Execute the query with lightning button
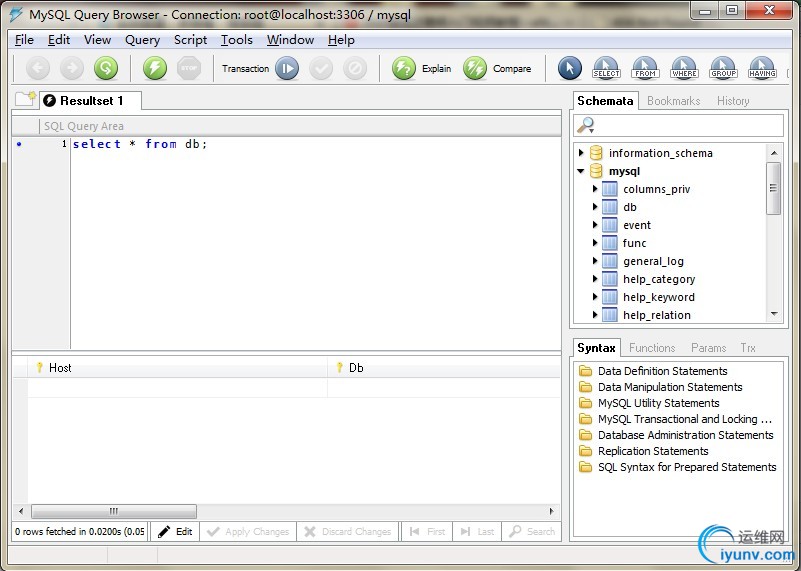Screen dimensions: 801x571 (x=155, y=68)
